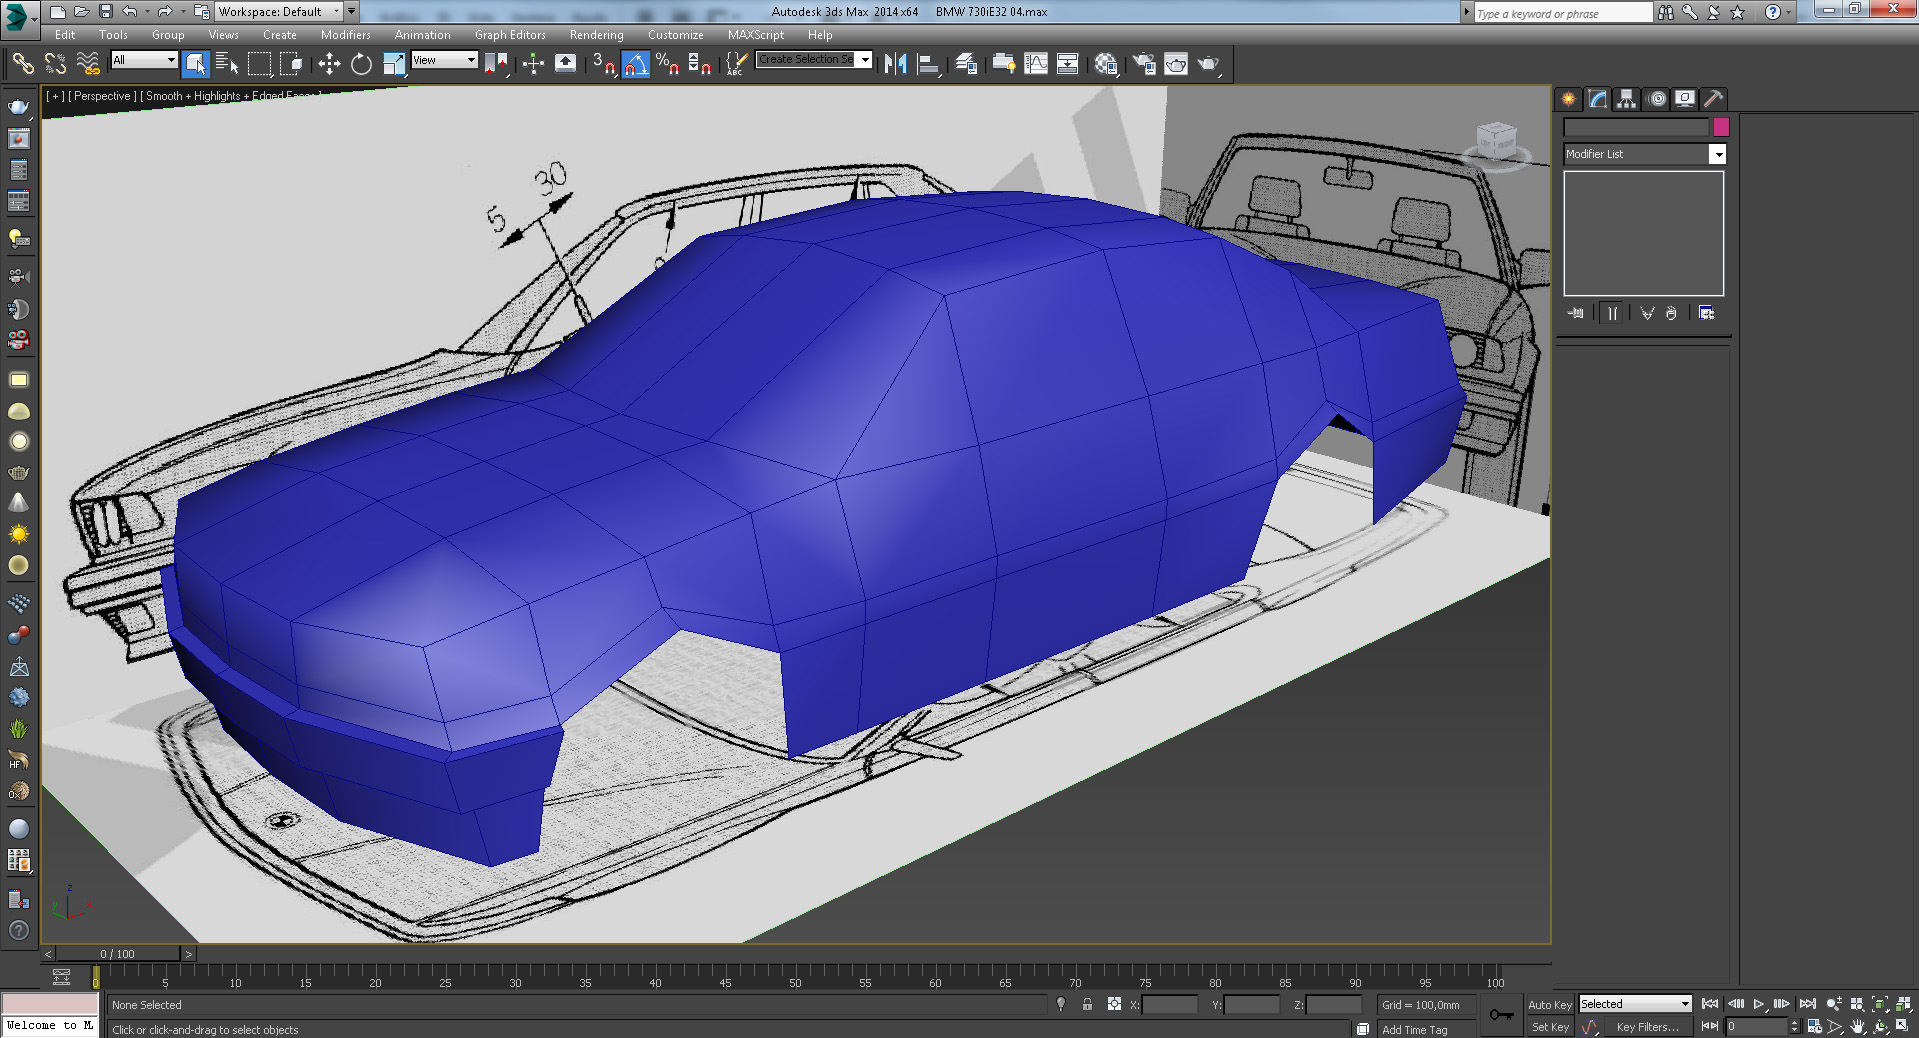
Task: Open the selection filter All dropdown
Action: click(x=145, y=60)
